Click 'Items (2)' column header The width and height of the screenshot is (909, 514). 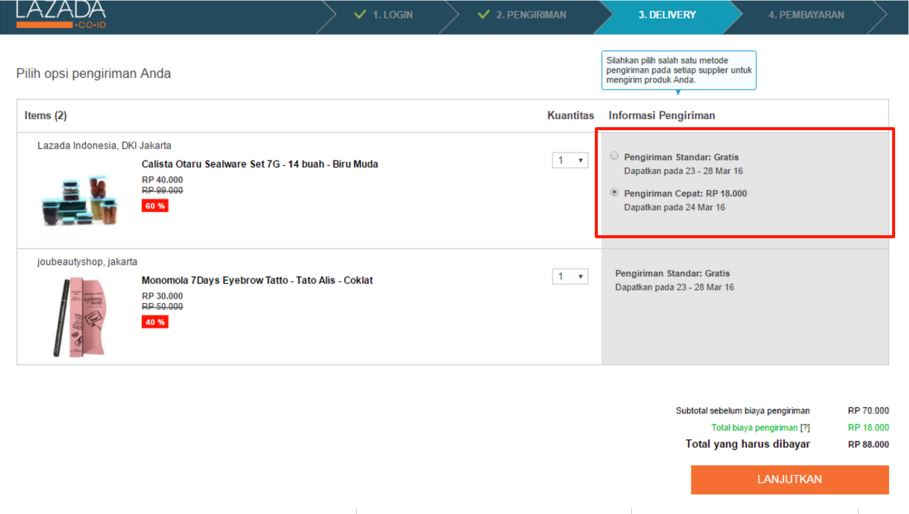[45, 115]
